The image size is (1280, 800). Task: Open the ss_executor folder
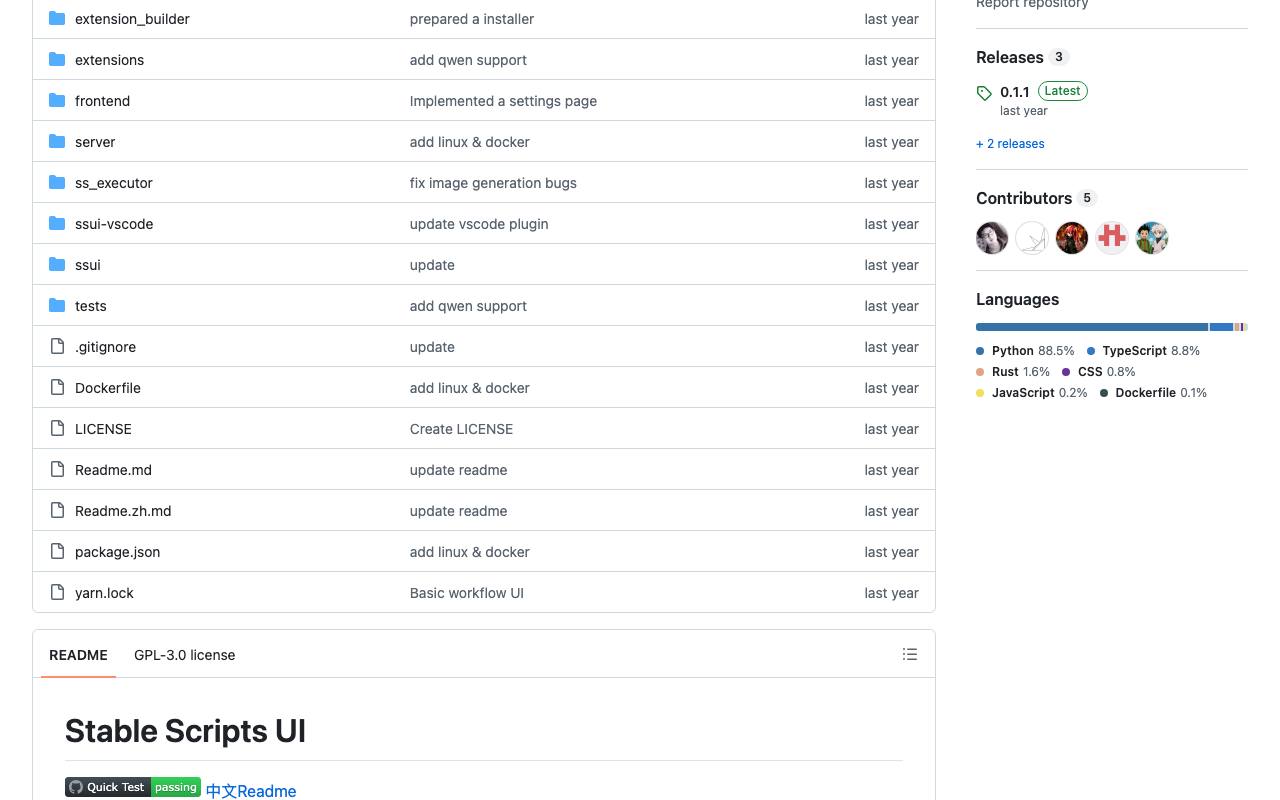[x=114, y=183]
